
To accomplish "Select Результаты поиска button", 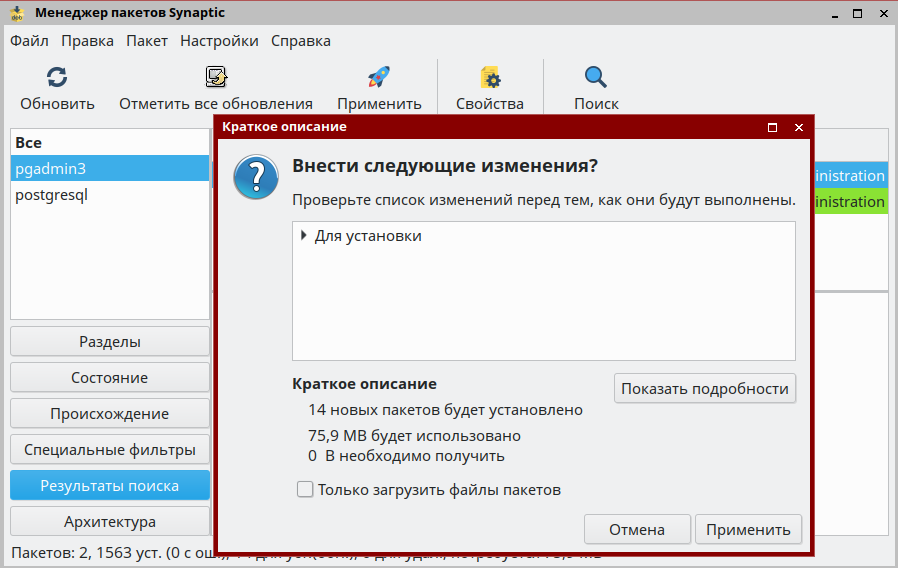I will pos(109,486).
